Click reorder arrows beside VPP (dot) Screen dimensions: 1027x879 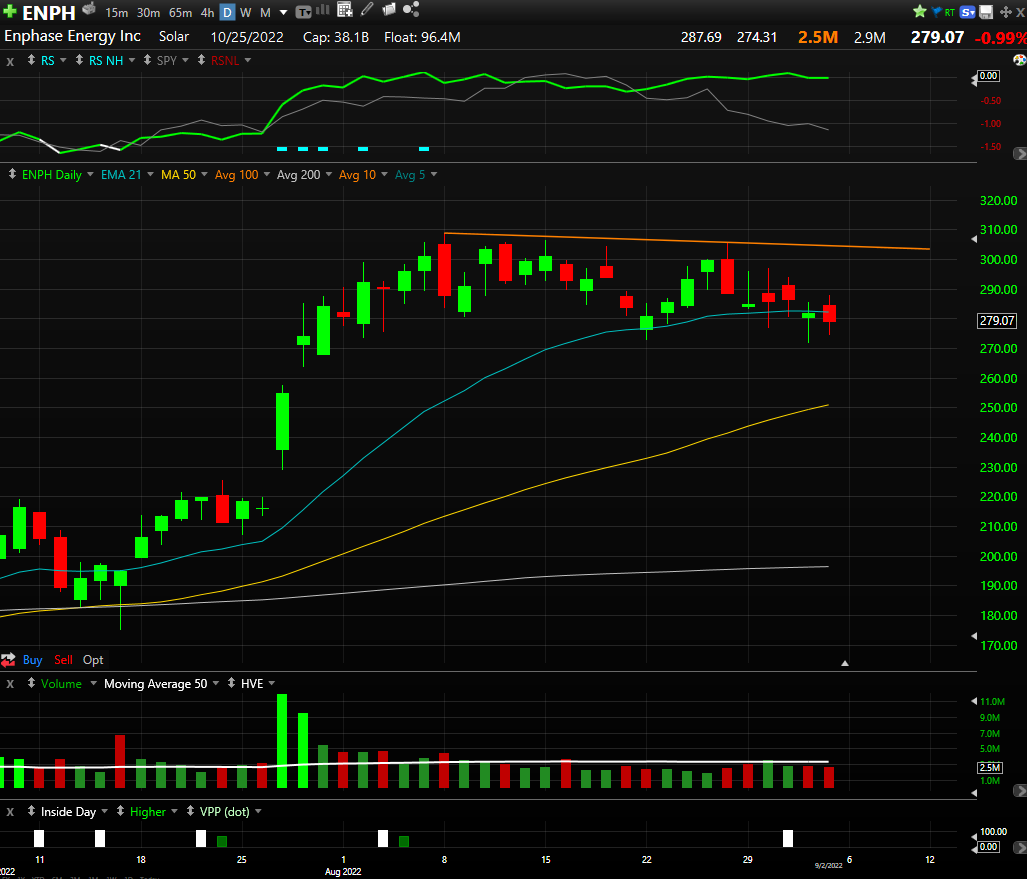(190, 811)
